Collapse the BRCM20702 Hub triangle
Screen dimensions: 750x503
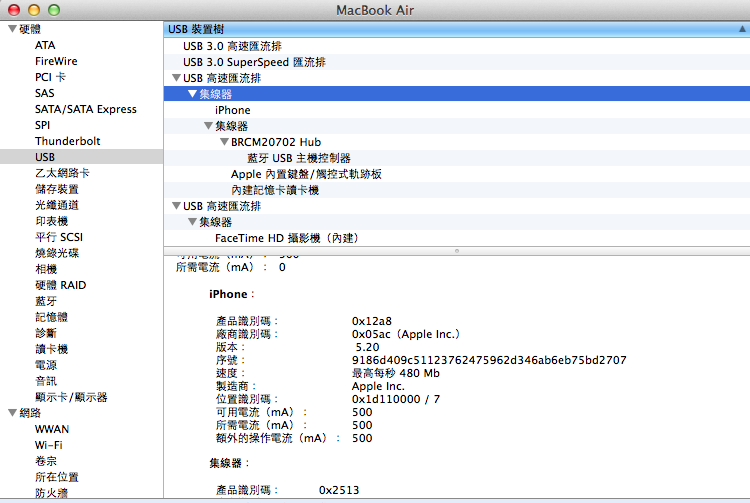(224, 142)
